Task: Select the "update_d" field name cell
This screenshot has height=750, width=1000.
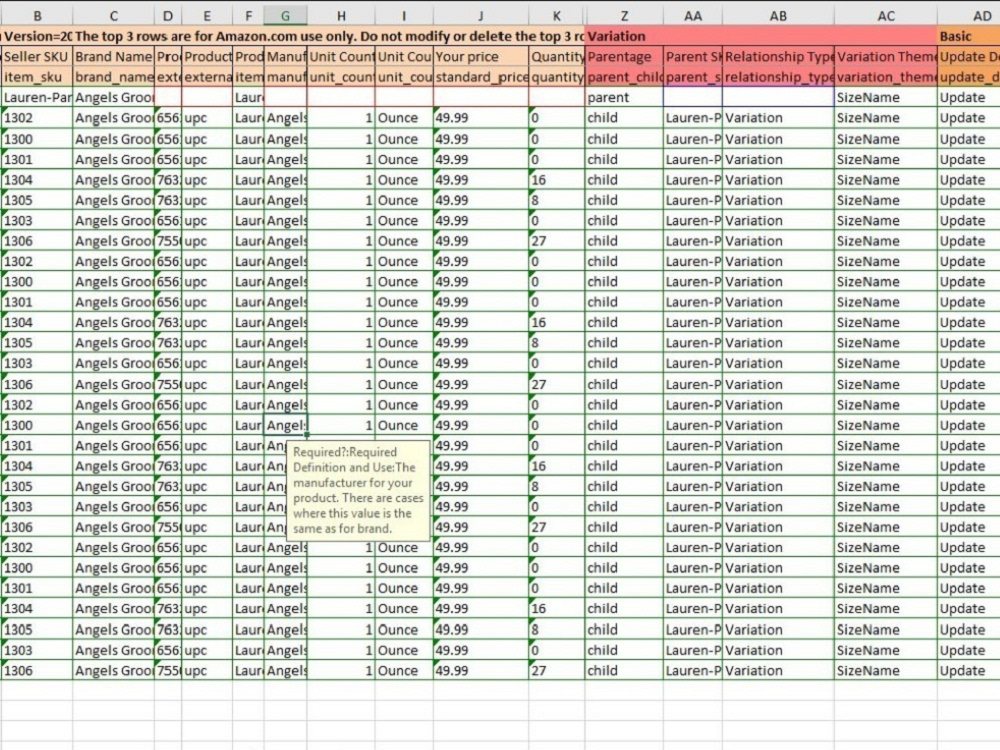Action: (x=969, y=77)
